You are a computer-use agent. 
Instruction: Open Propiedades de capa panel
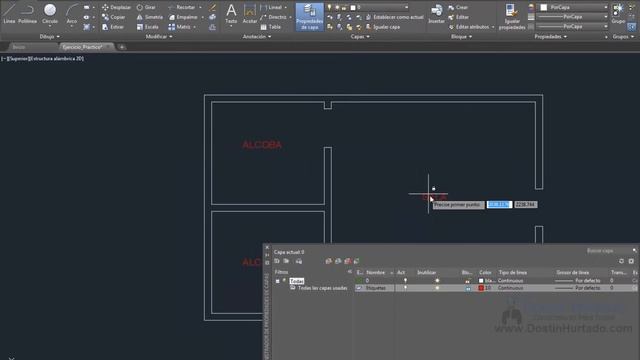click(309, 17)
